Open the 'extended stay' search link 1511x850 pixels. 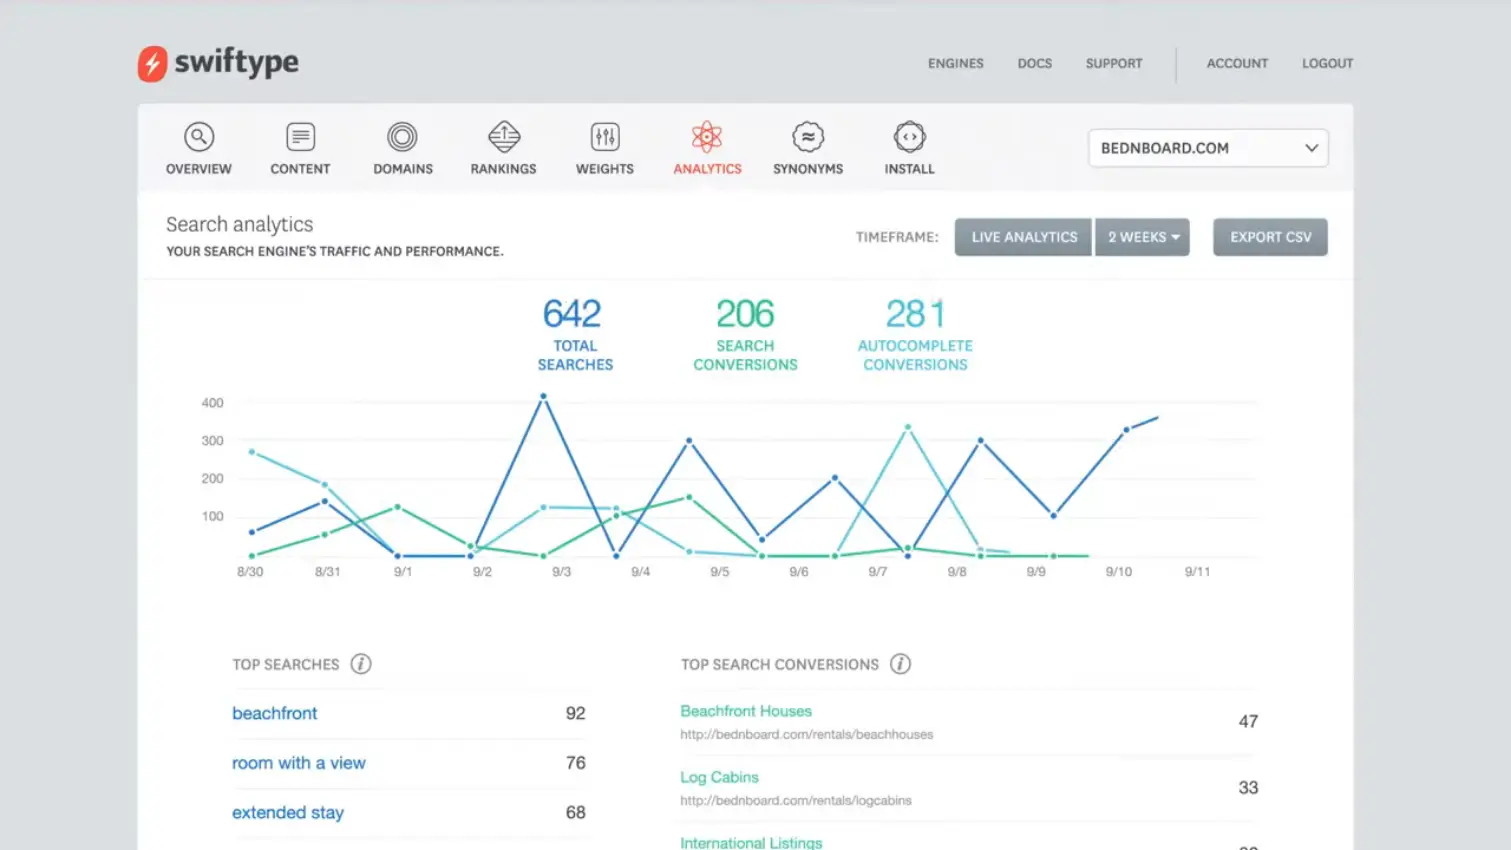point(288,813)
